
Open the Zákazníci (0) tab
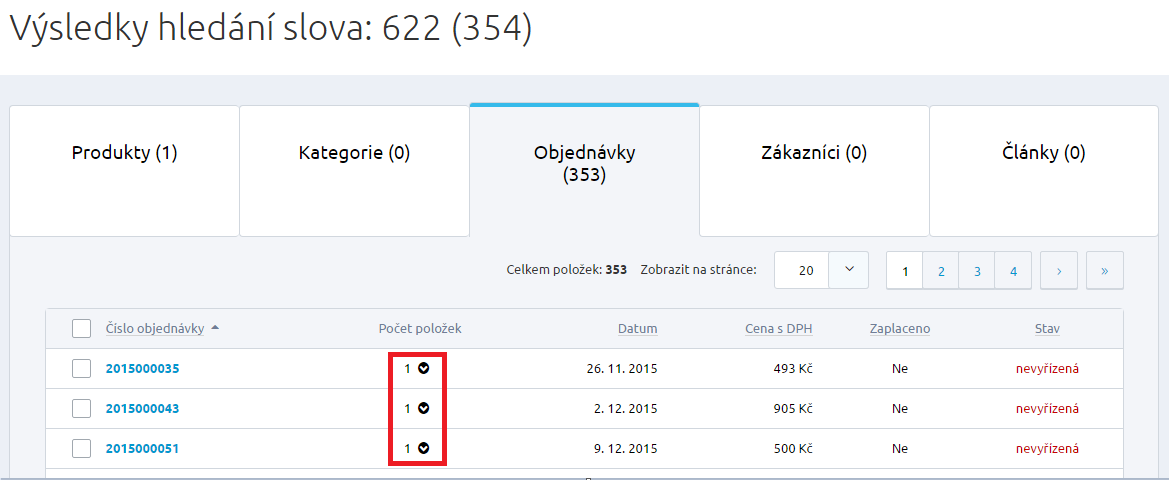(813, 153)
